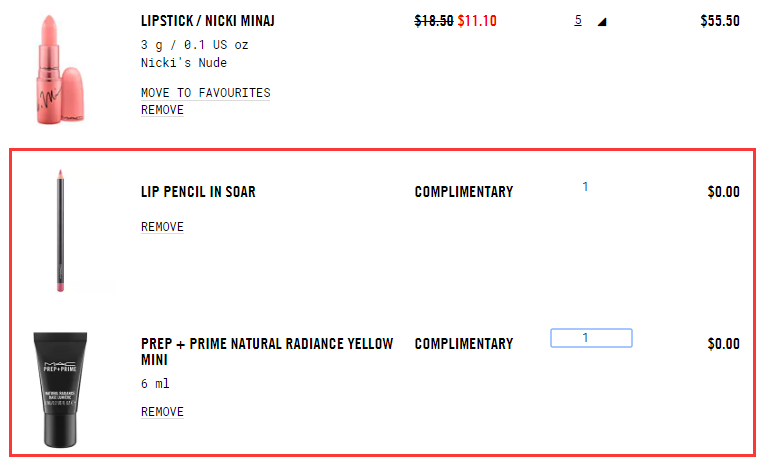Click the $55.50 lipstick line total
Image resolution: width=765 pixels, height=461 pixels.
pyautogui.click(x=718, y=20)
